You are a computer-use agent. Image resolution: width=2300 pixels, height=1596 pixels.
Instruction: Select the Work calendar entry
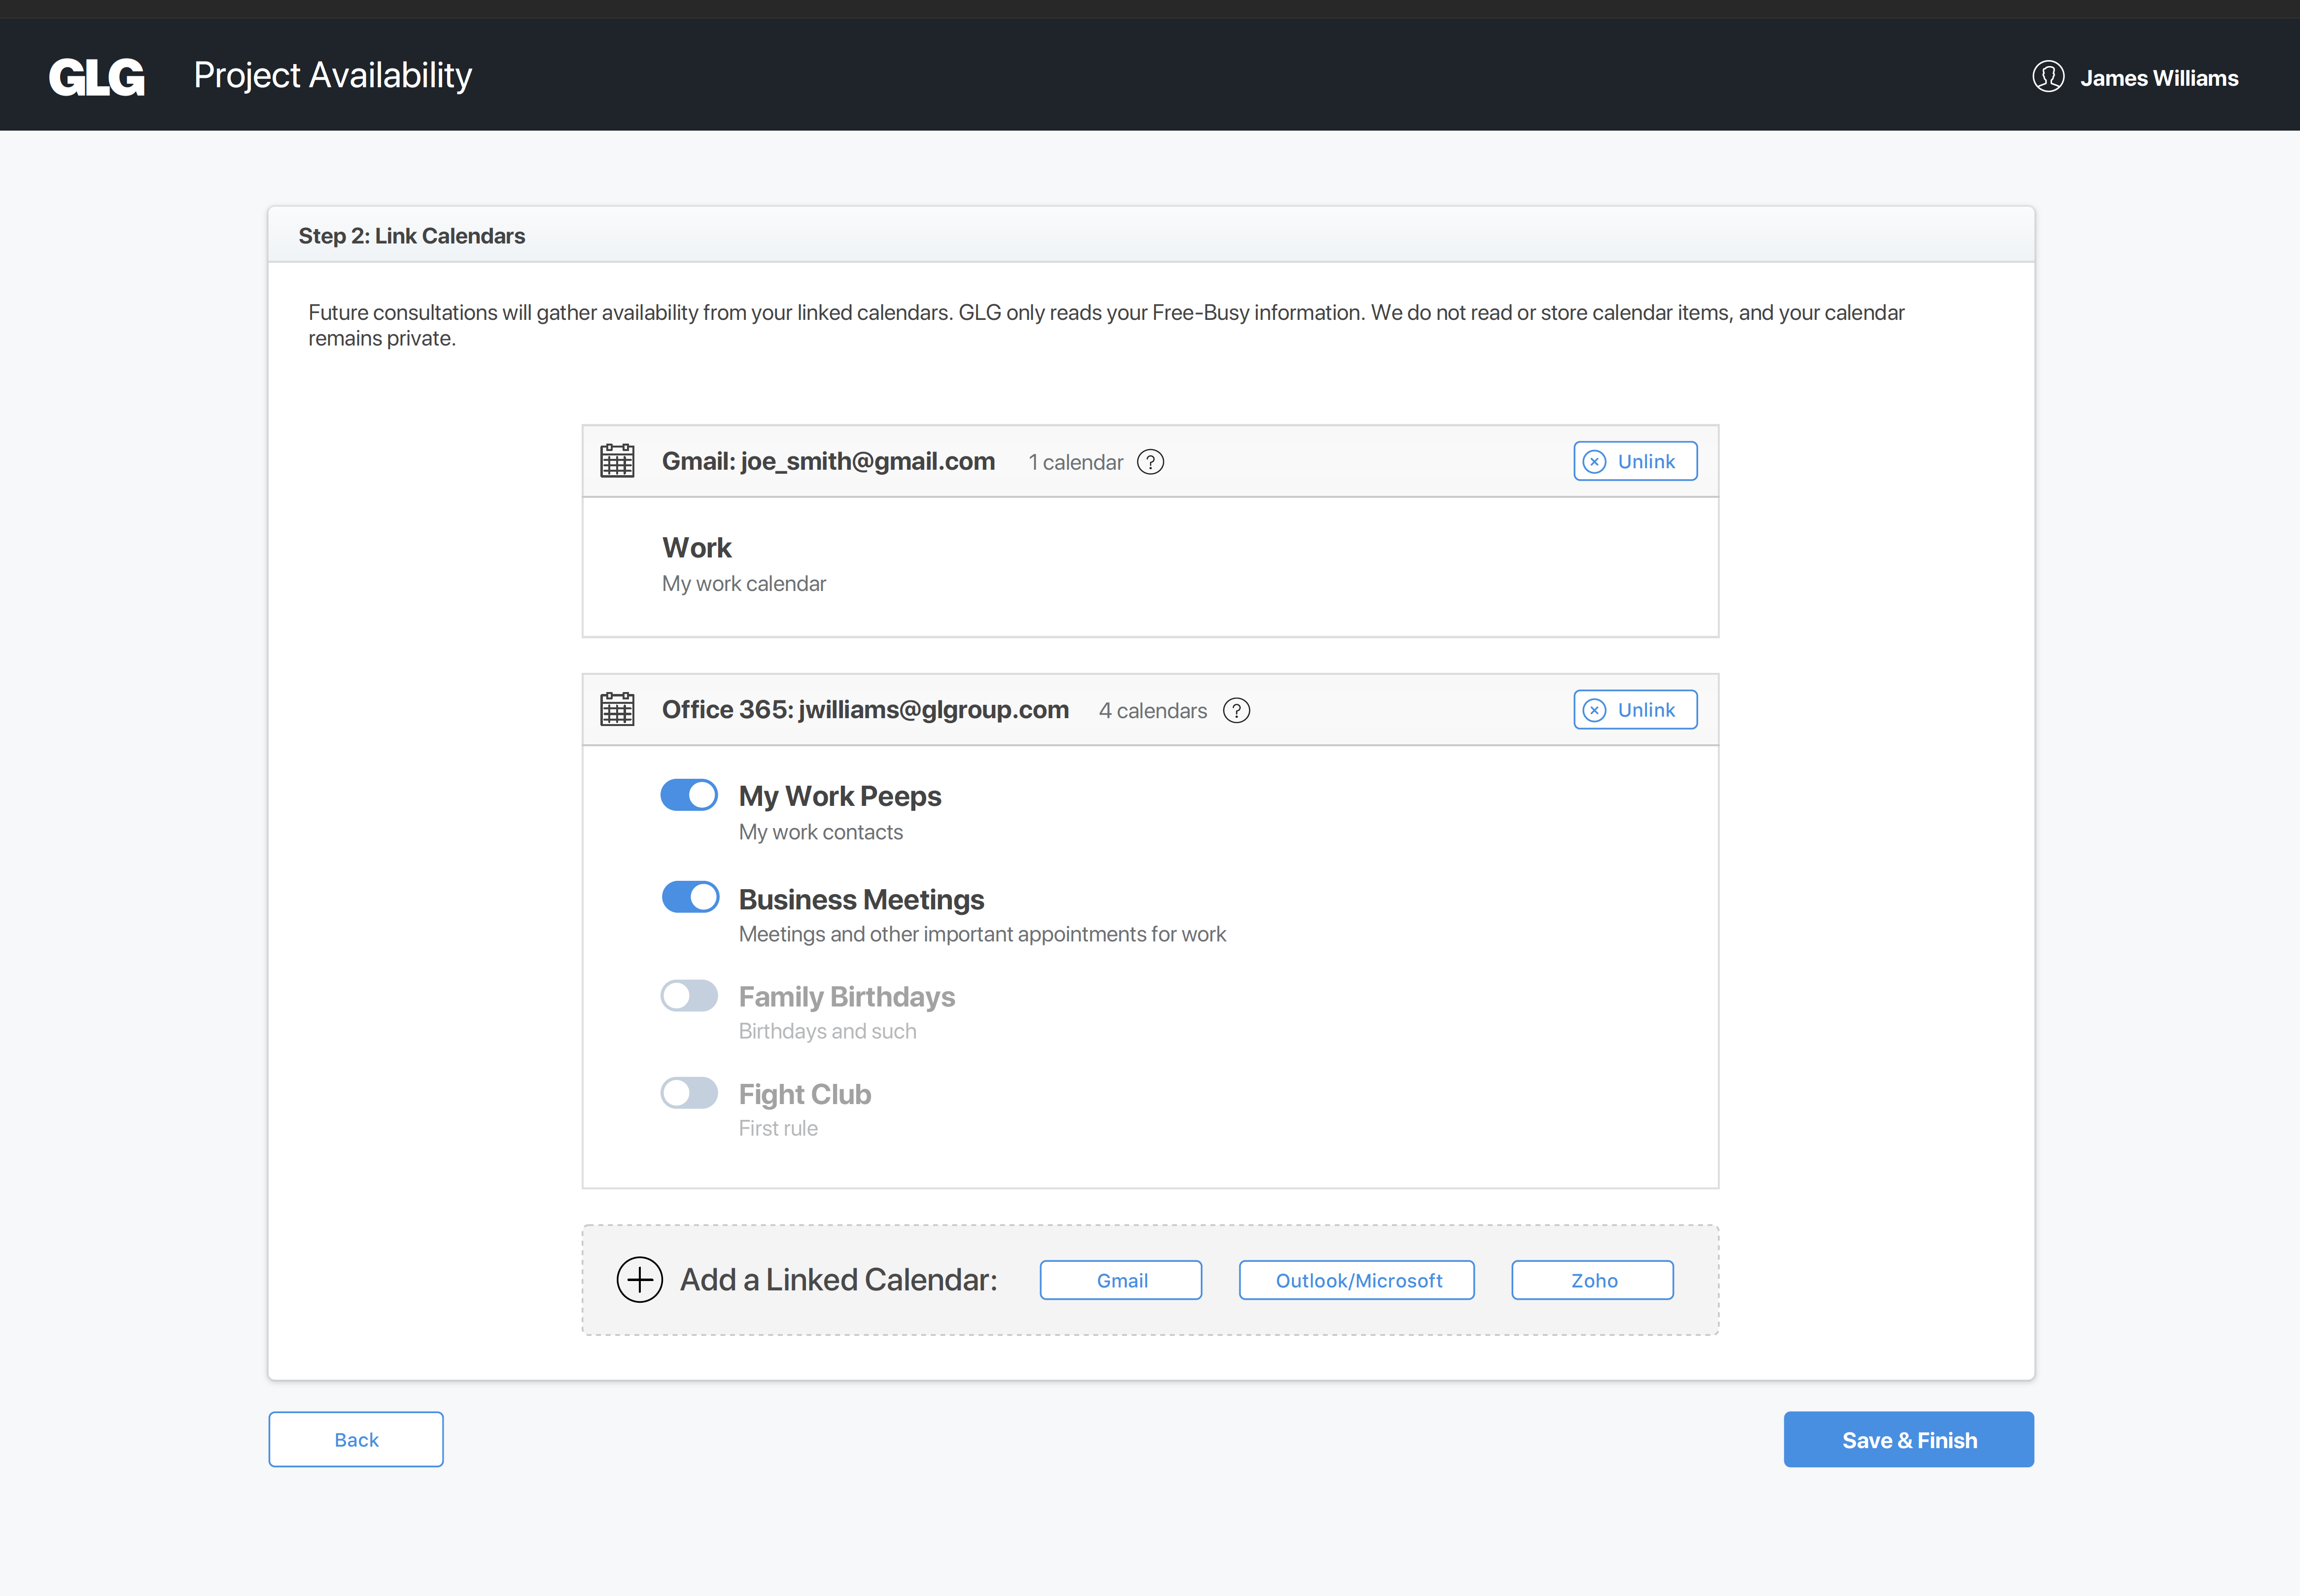click(1150, 567)
